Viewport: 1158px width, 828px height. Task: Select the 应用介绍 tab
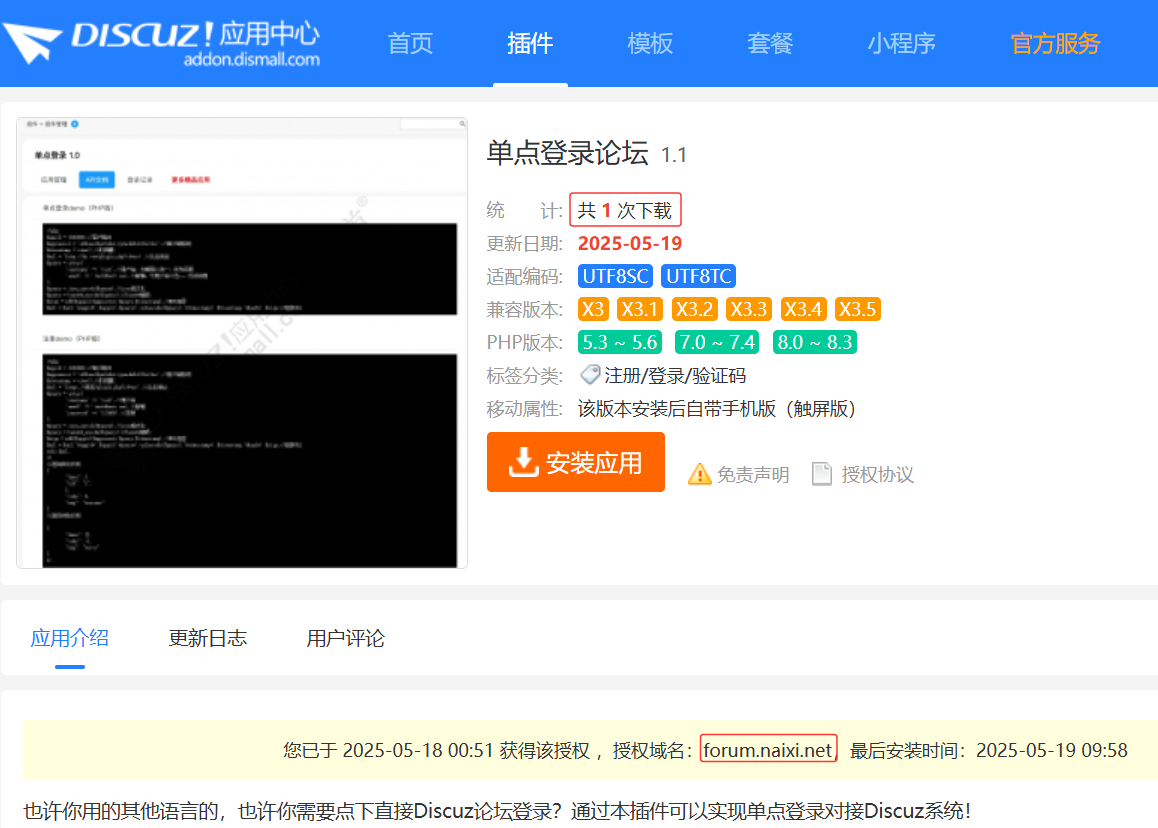[x=70, y=638]
